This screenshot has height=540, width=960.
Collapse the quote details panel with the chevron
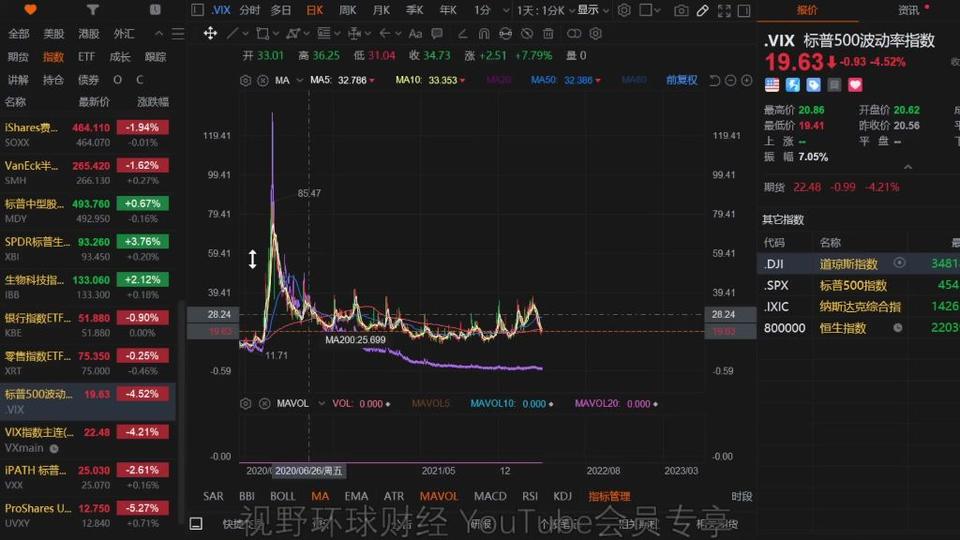[908, 167]
